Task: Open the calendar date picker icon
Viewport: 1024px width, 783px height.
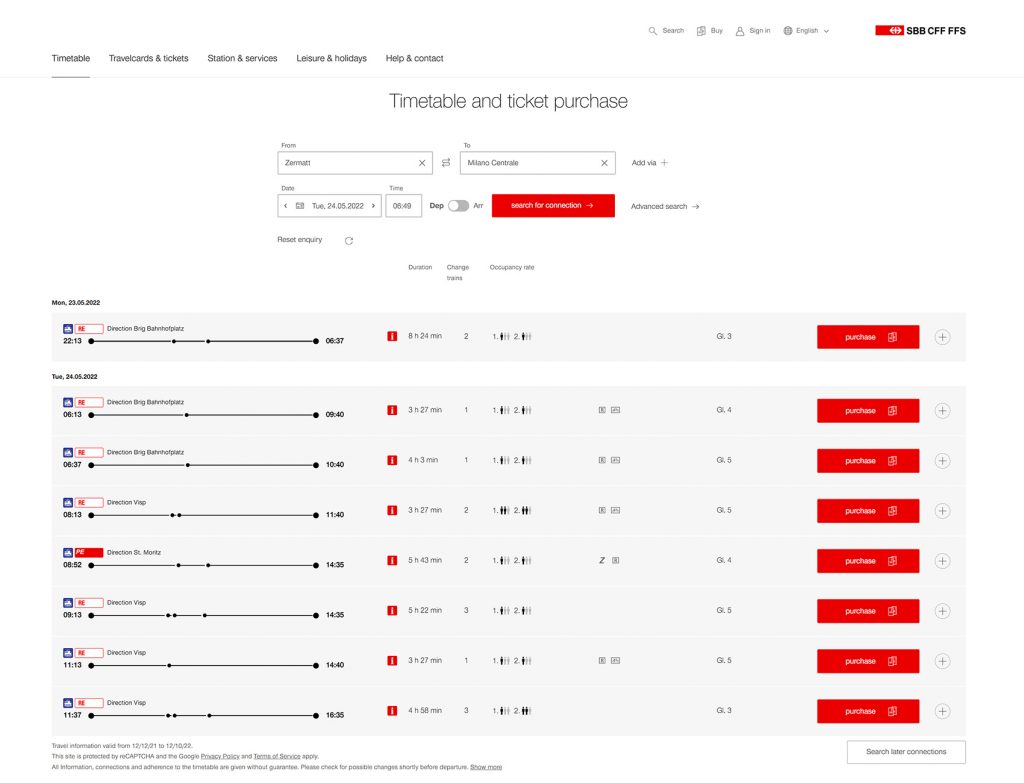Action: [x=300, y=206]
